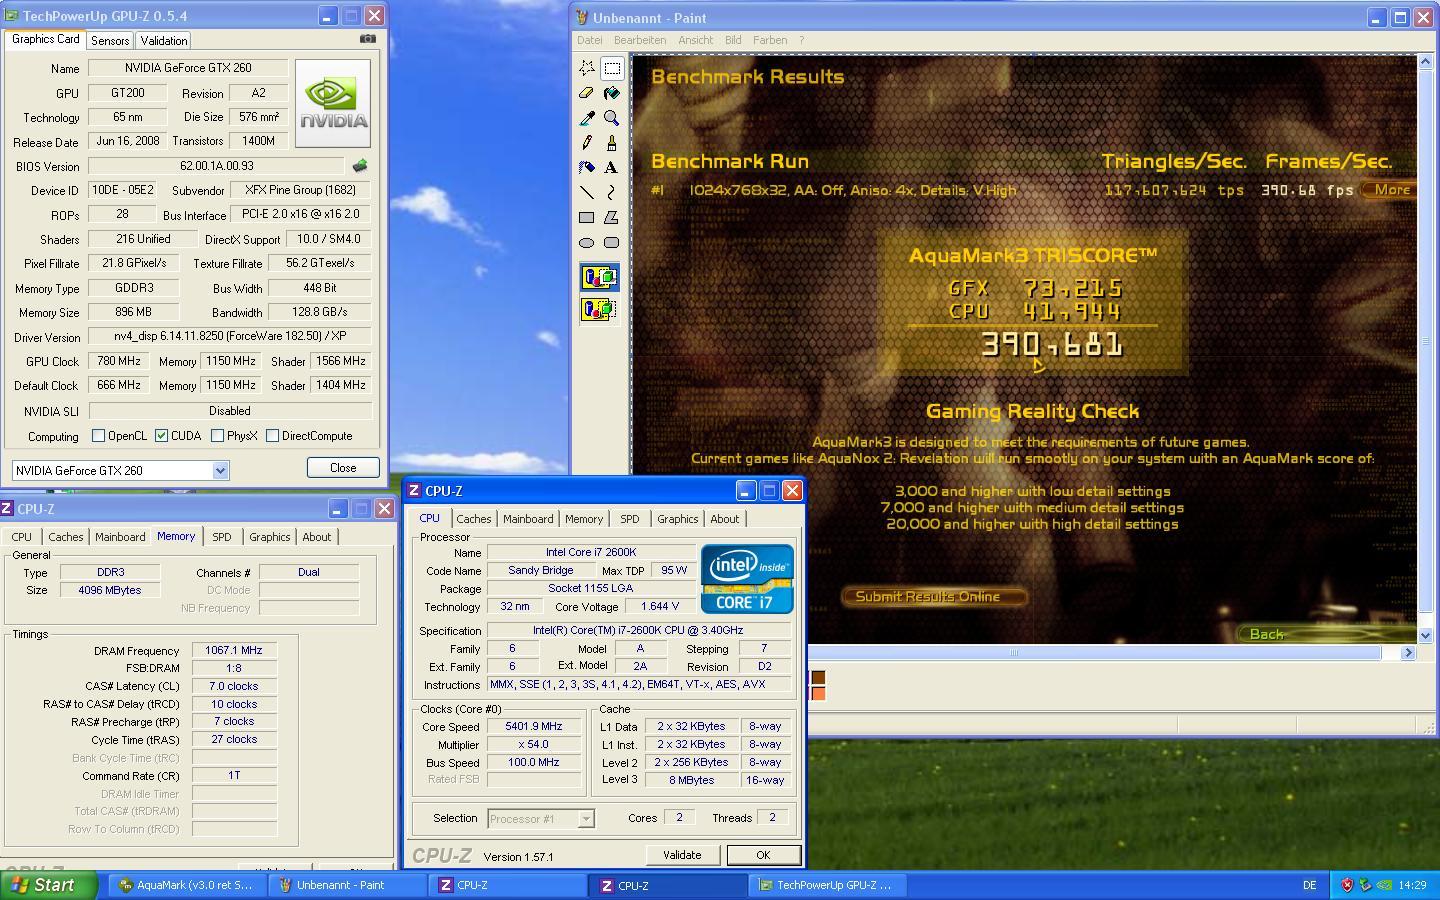Click Paint's vertical scrollbar down arrow
The width and height of the screenshot is (1440, 900).
[1426, 635]
